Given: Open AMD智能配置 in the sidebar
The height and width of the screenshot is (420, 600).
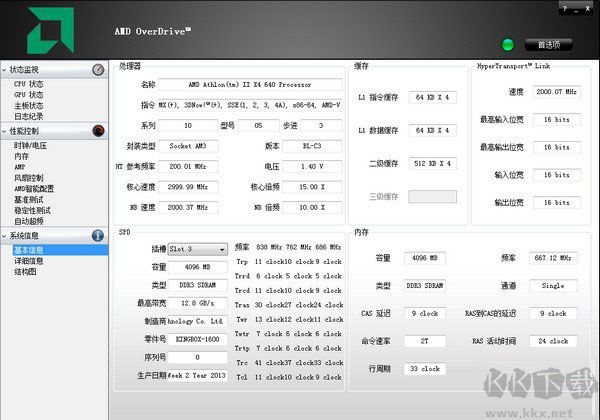Looking at the screenshot, I should tap(34, 189).
